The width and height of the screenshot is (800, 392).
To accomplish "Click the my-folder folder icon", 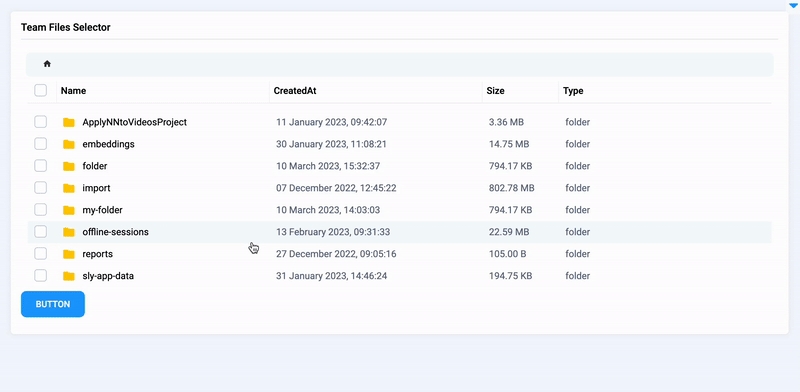I will tap(69, 210).
